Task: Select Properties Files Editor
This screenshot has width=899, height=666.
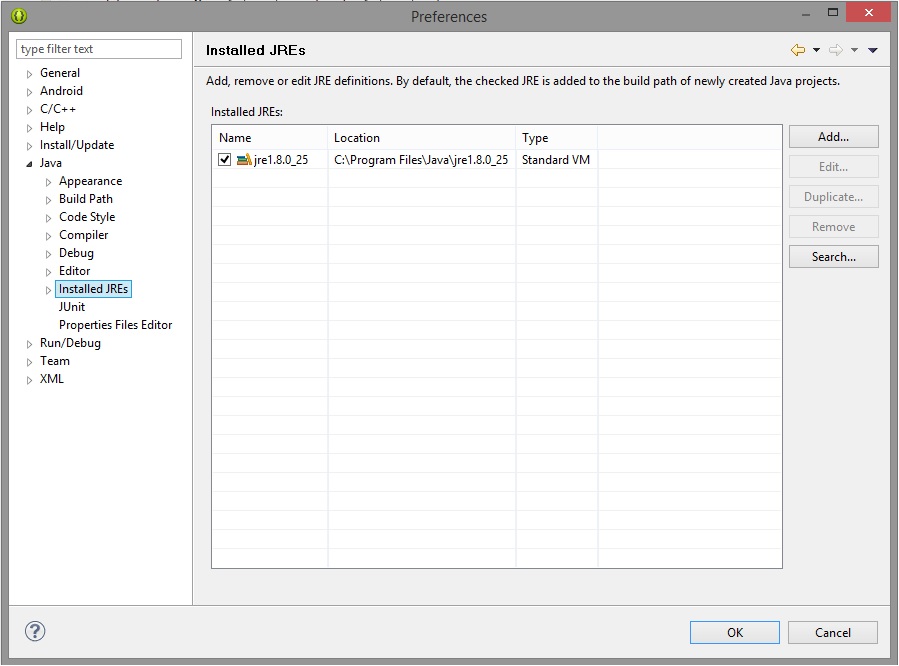Action: coord(115,325)
